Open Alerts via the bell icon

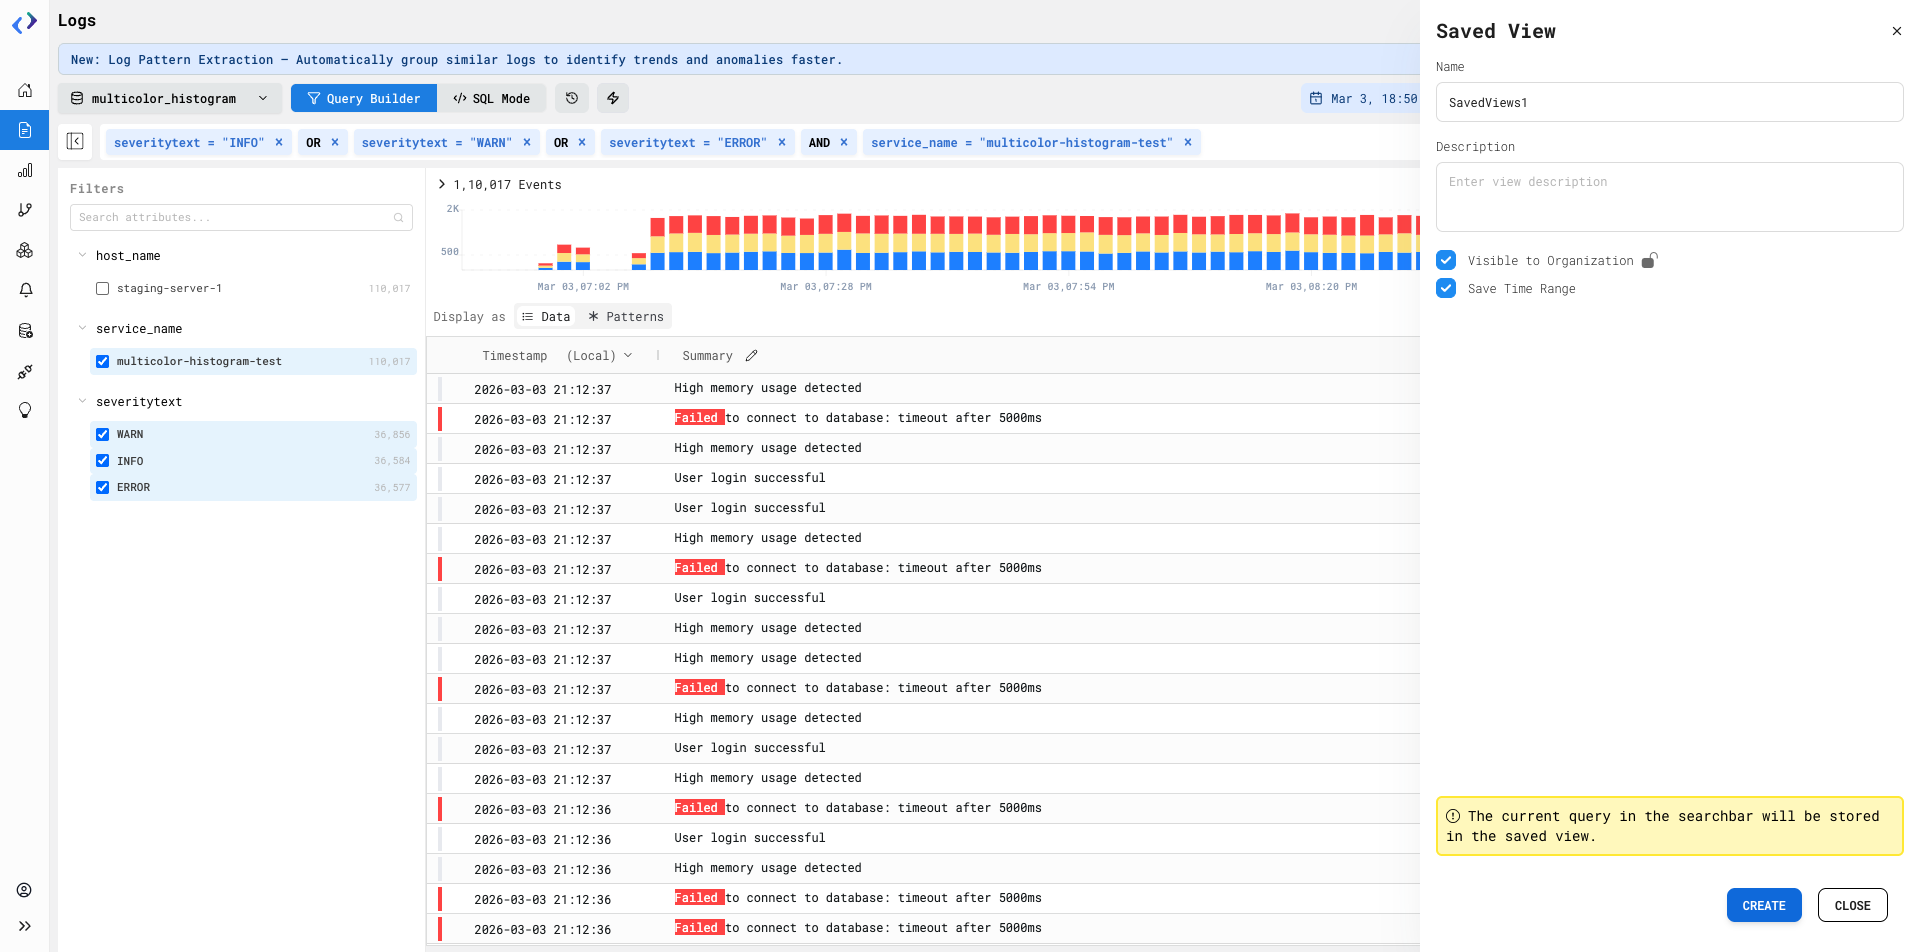[24, 290]
